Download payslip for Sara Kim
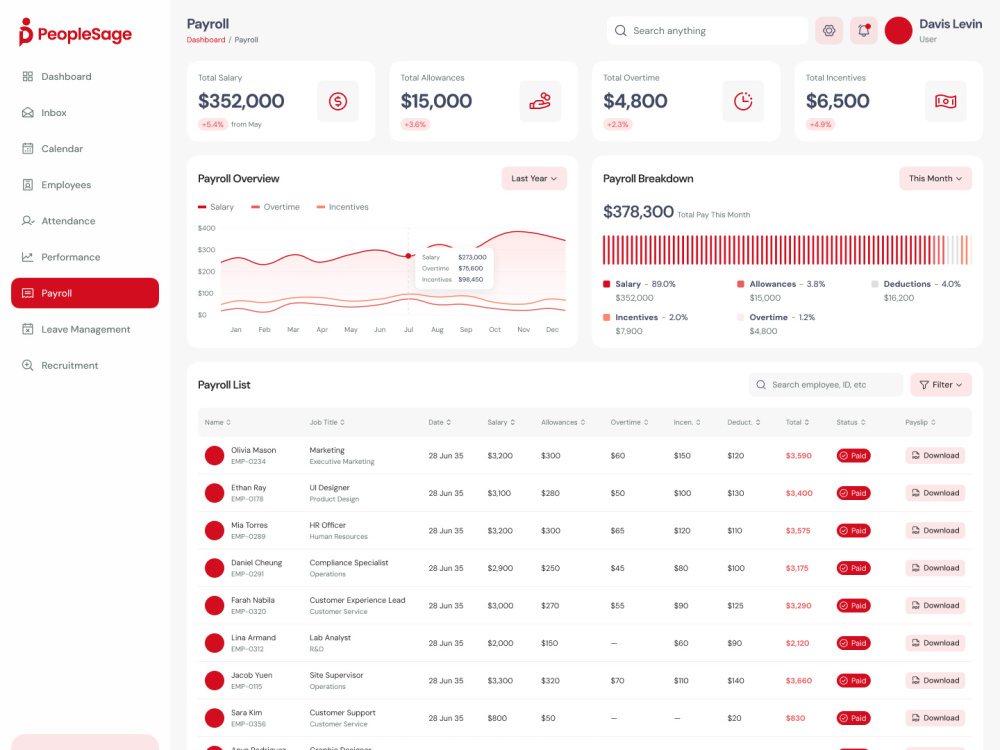This screenshot has height=750, width=1000. (935, 718)
